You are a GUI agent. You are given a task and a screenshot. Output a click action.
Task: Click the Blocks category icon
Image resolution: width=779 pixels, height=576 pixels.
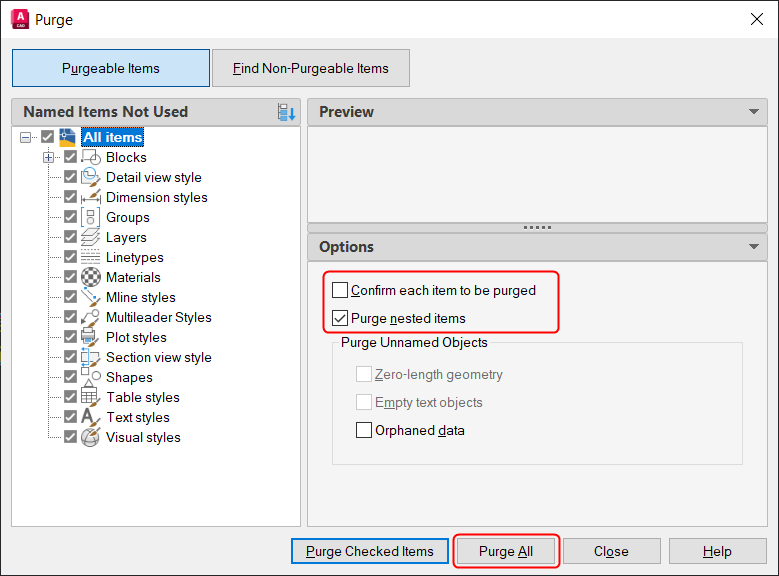(90, 157)
